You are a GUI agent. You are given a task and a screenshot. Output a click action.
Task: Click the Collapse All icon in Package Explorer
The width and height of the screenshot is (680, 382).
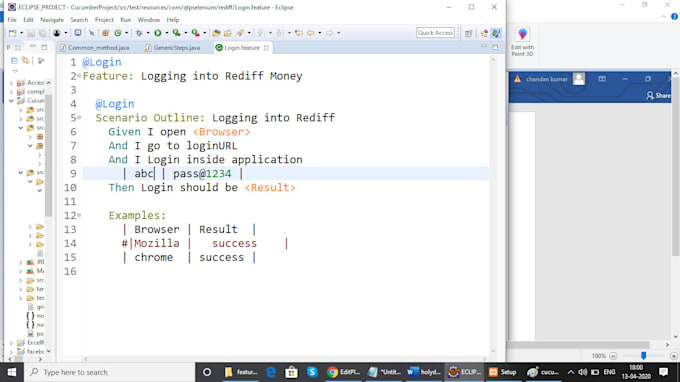[14, 61]
